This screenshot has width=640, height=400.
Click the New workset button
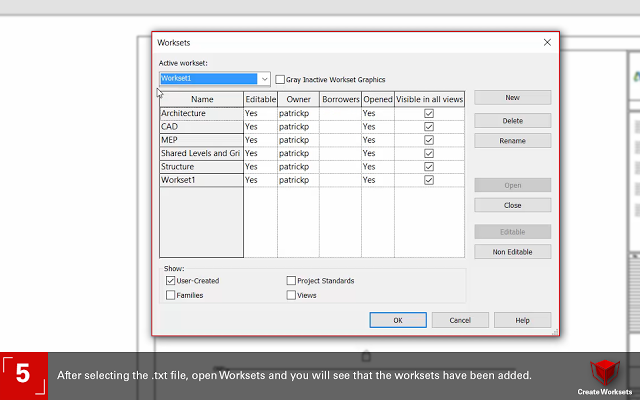click(513, 98)
